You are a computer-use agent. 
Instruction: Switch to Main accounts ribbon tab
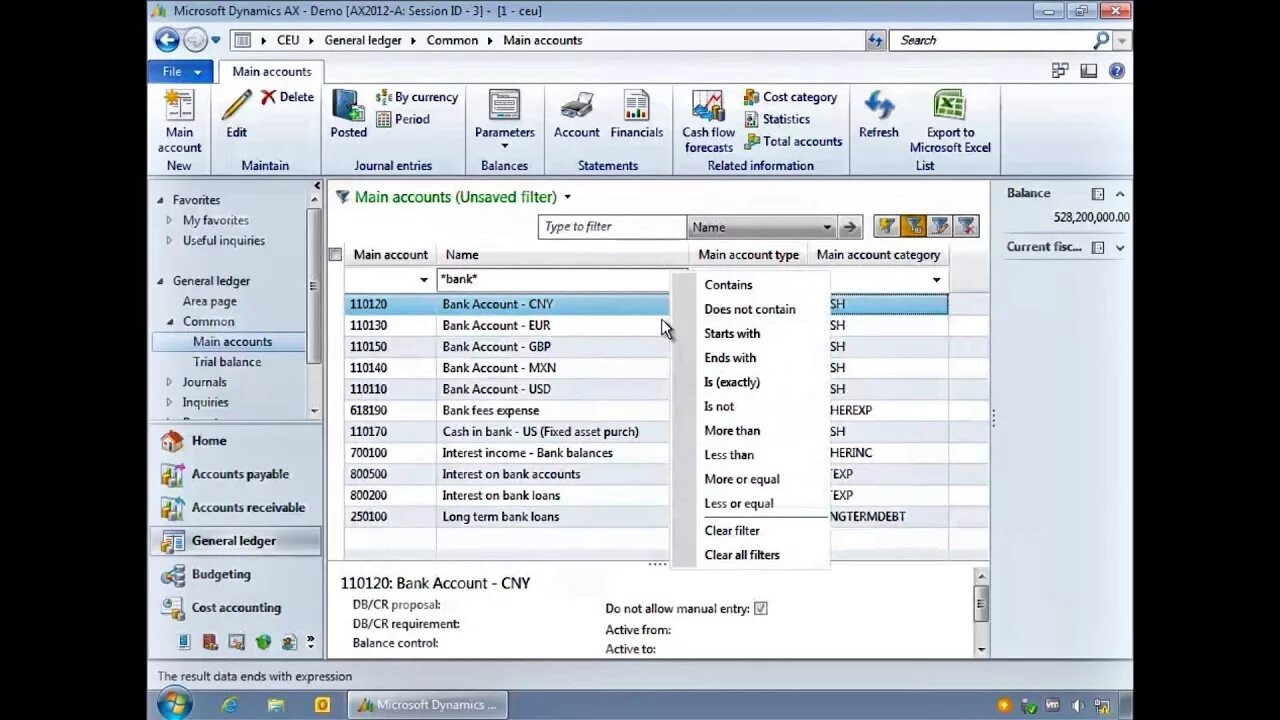(272, 71)
